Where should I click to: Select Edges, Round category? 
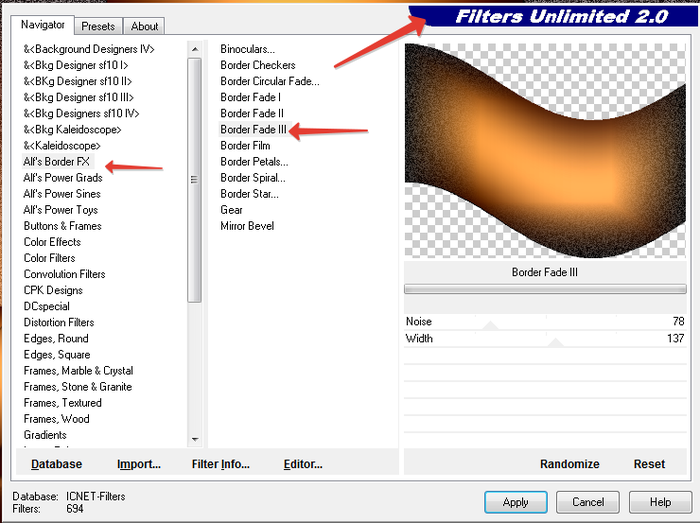56,338
